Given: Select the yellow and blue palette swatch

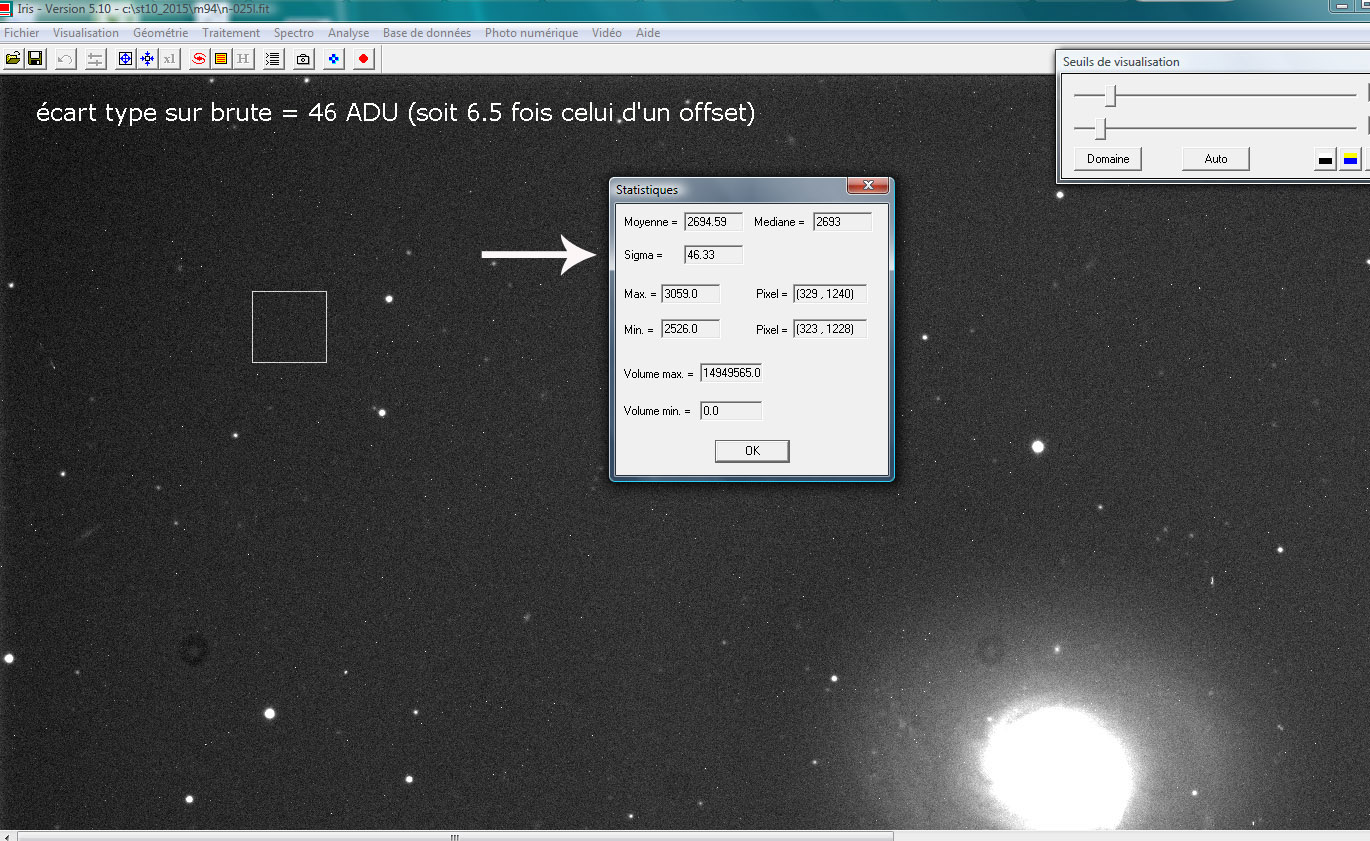Looking at the screenshot, I should point(1350,160).
